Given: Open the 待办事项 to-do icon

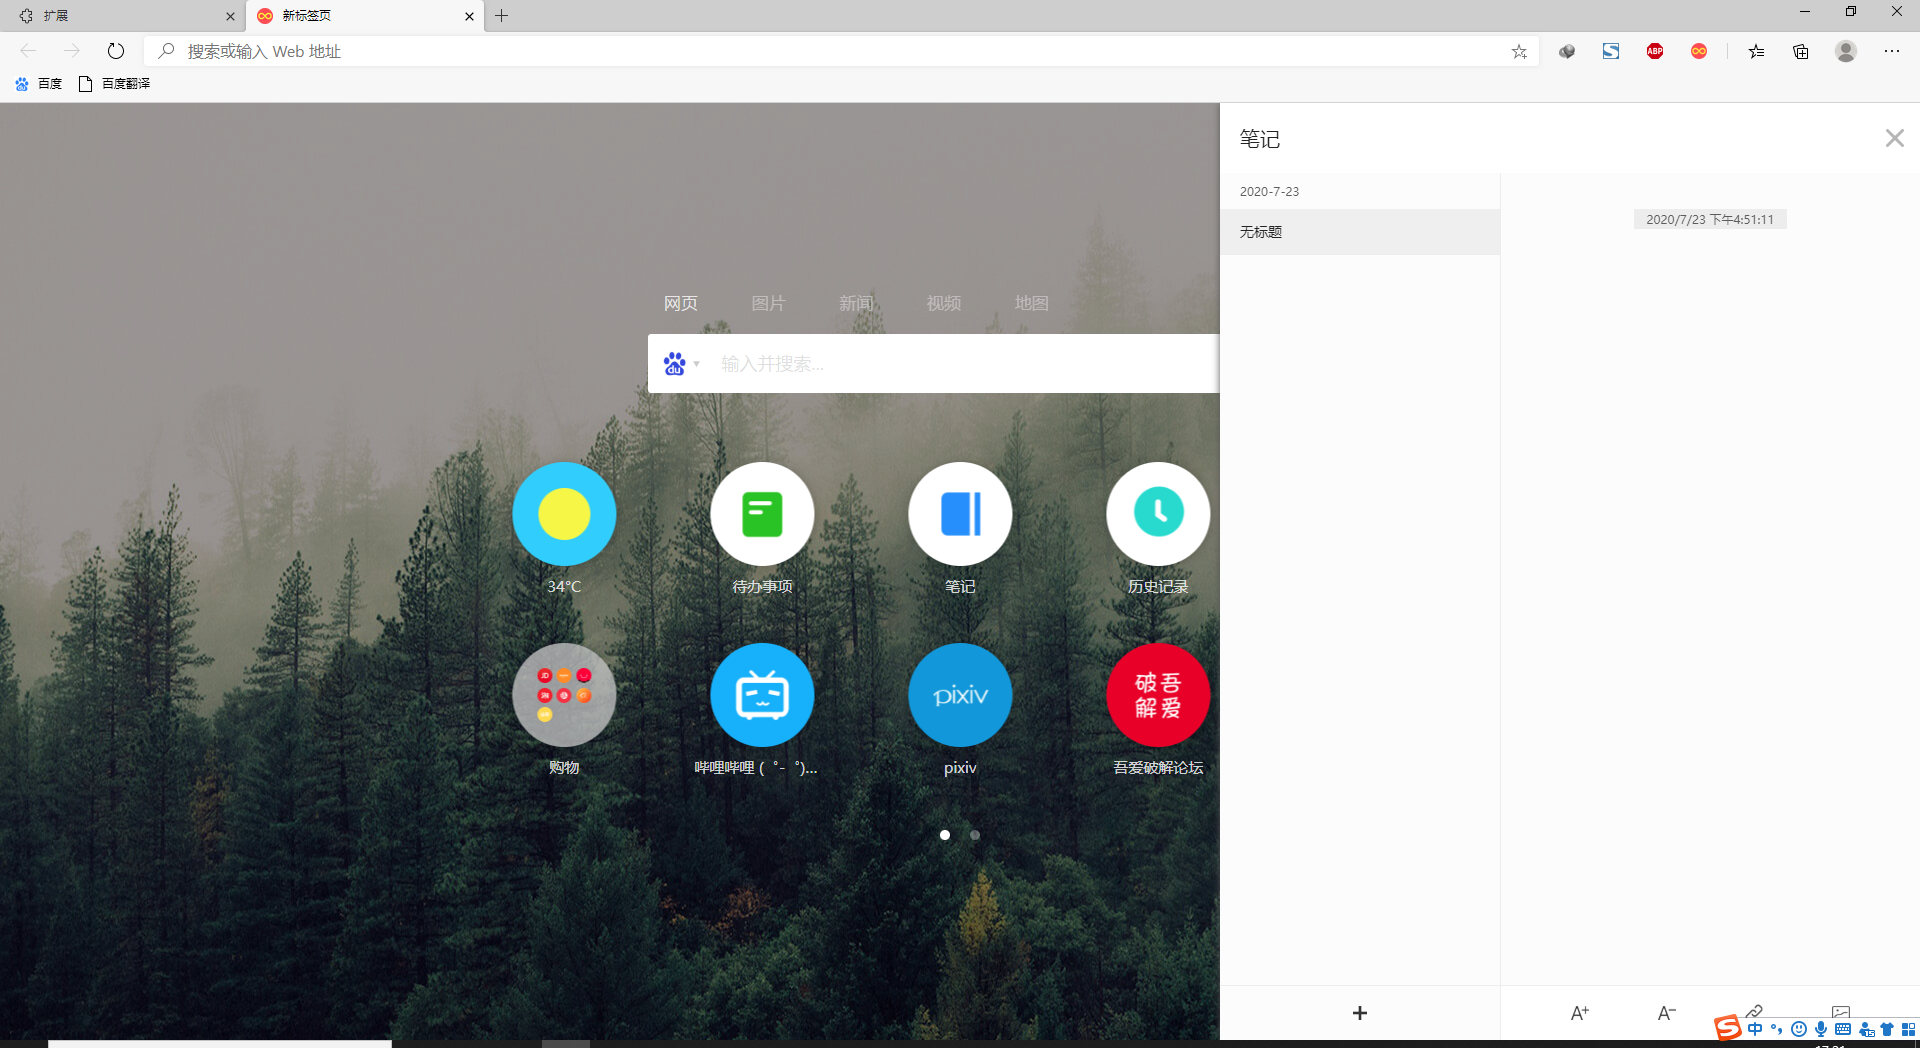Looking at the screenshot, I should [762, 514].
